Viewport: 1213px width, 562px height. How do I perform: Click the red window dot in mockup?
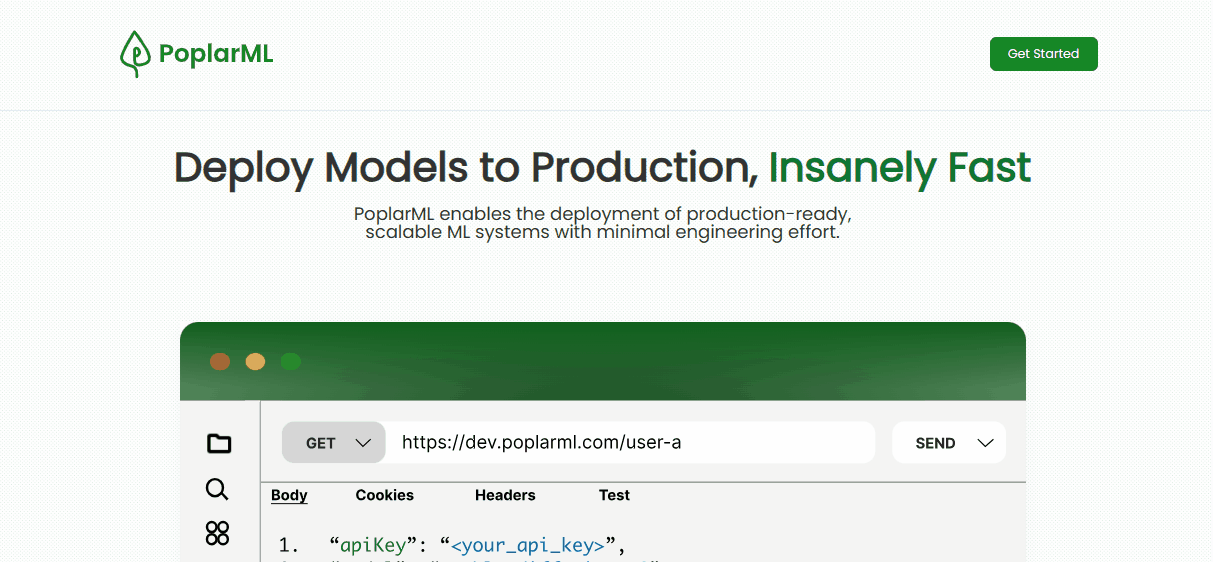pyautogui.click(x=220, y=362)
